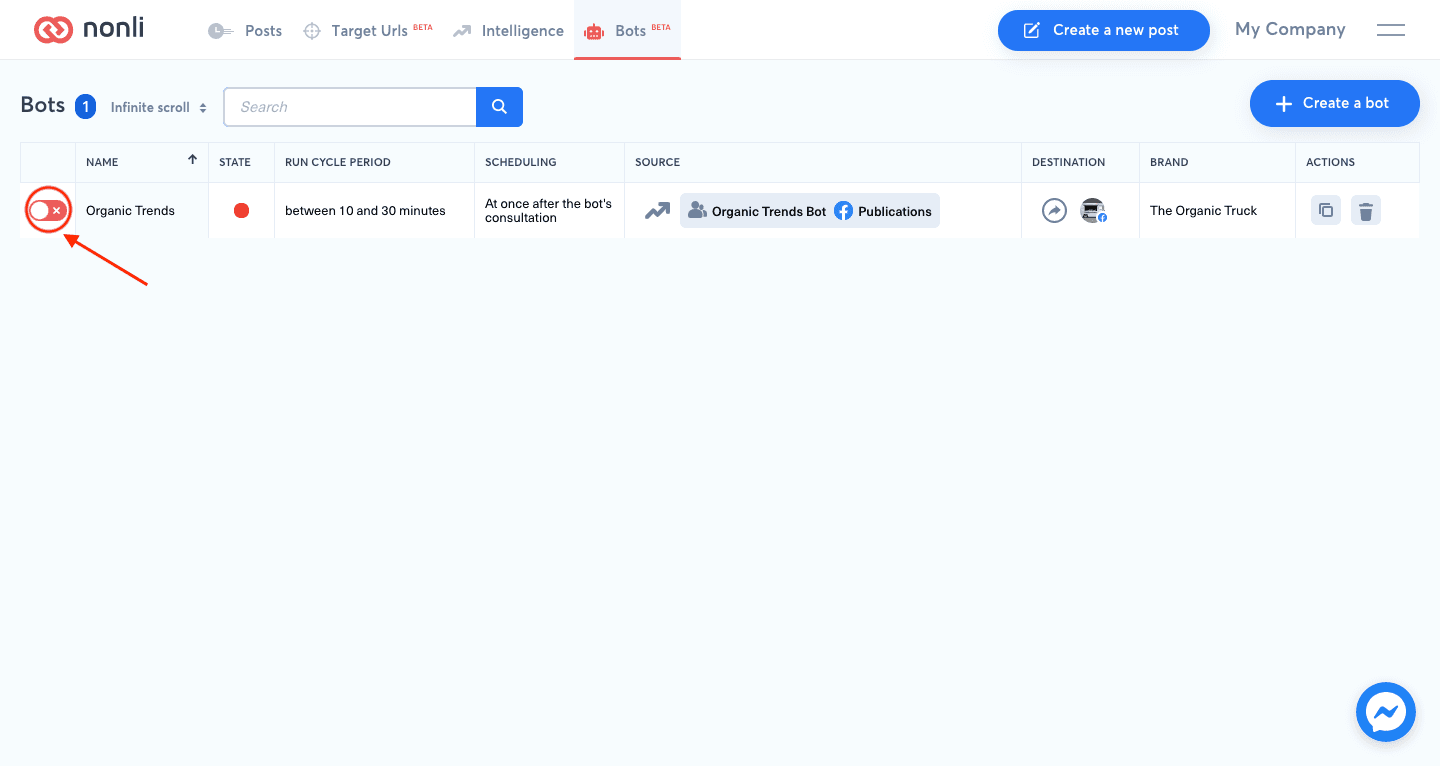The image size is (1440, 766).
Task: Click the magnifier search button
Action: point(499,107)
